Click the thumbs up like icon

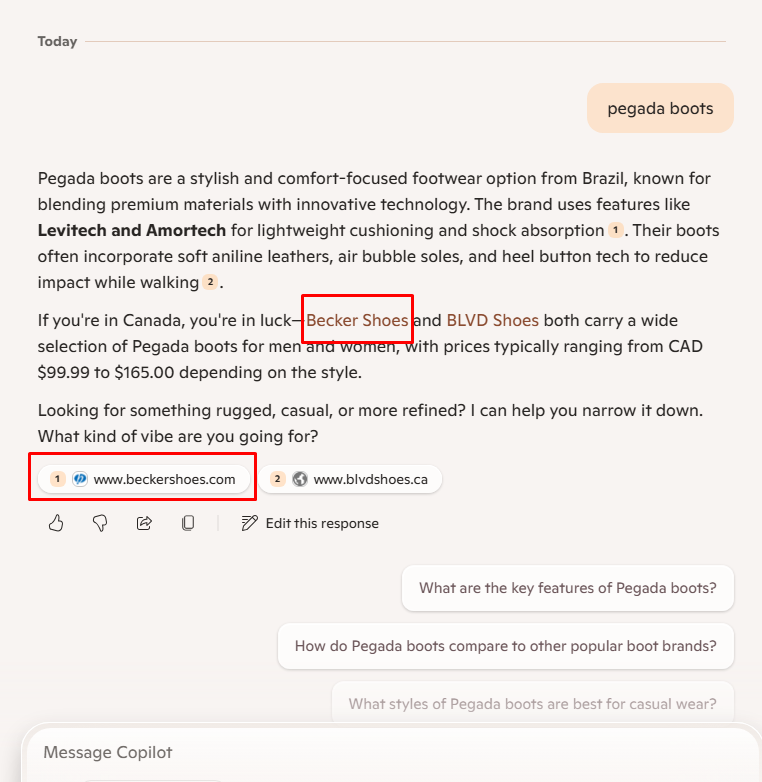56,523
